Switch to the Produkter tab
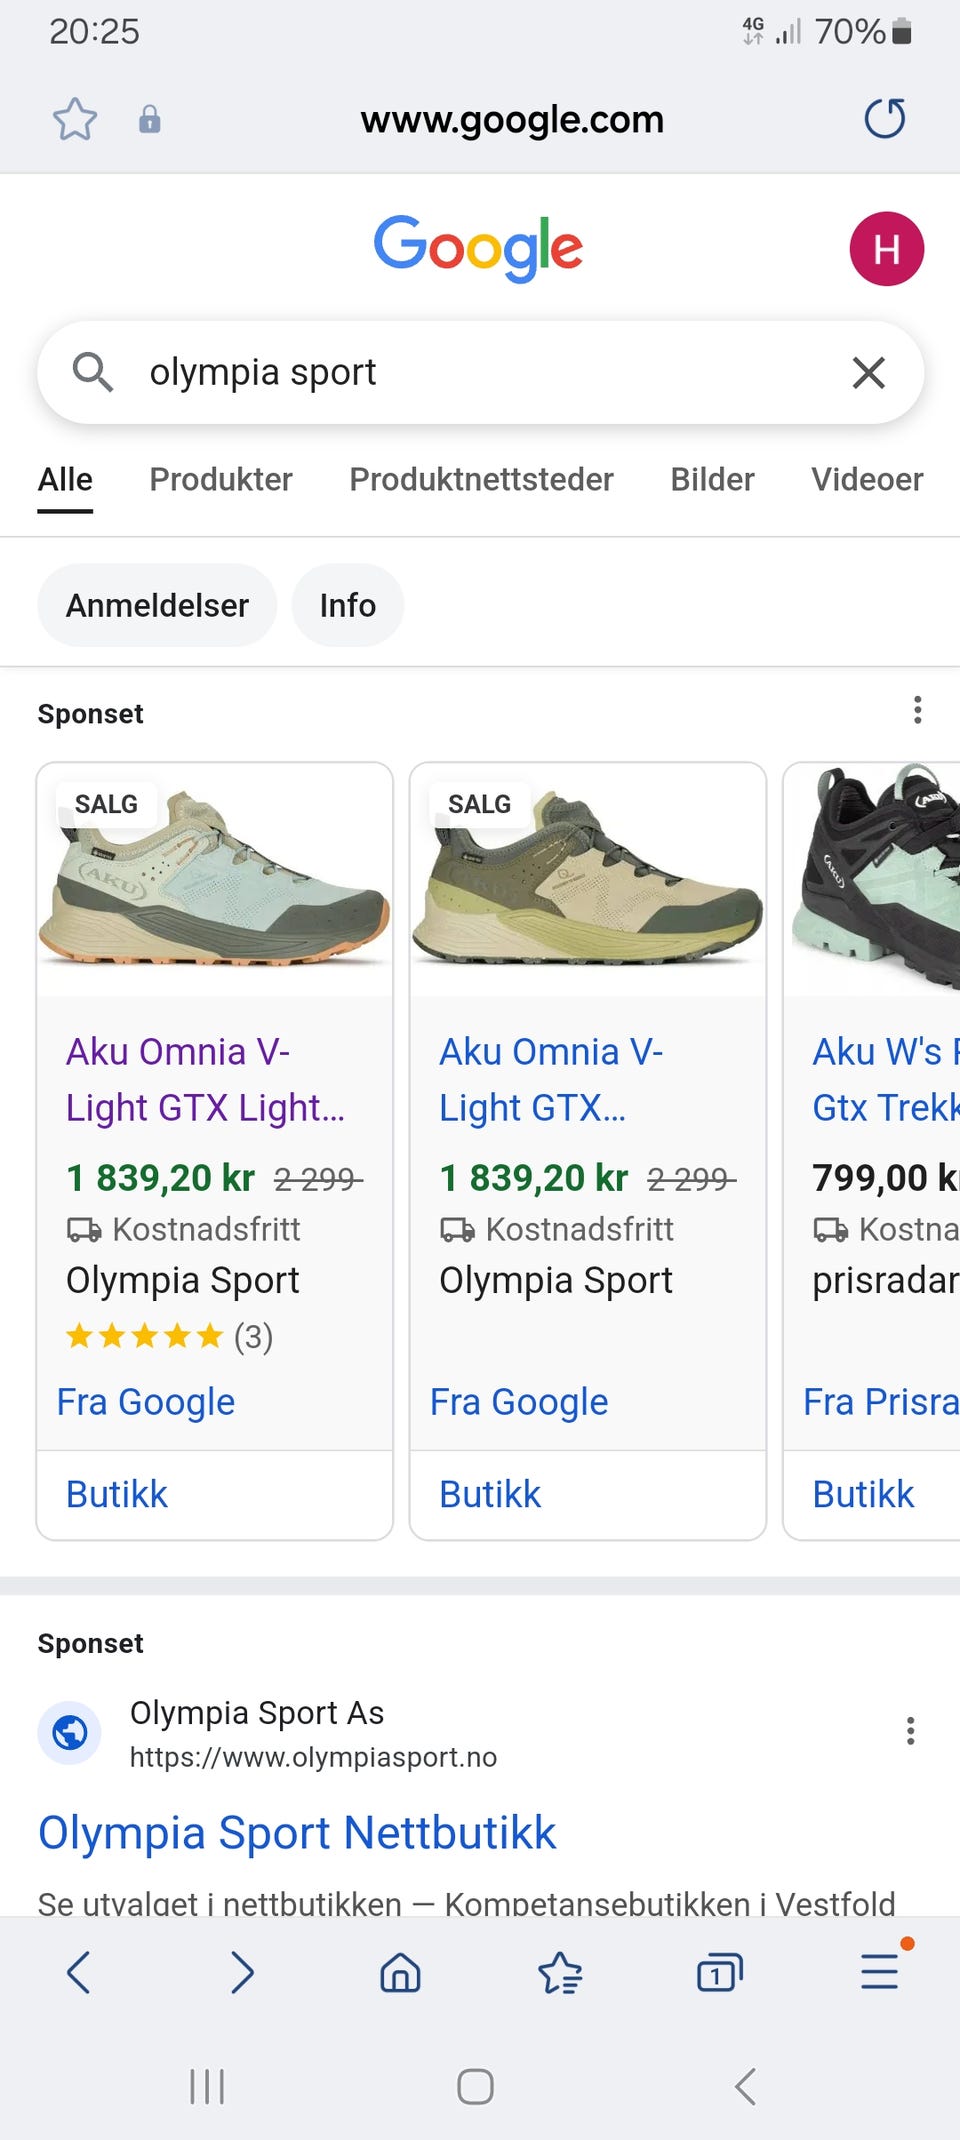Image resolution: width=960 pixels, height=2140 pixels. [x=221, y=480]
